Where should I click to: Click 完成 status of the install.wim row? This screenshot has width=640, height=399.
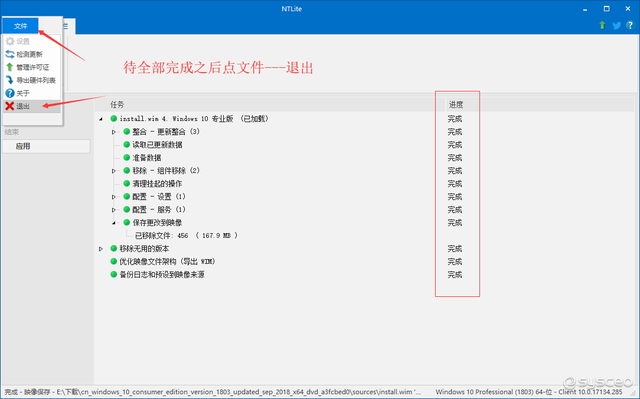(x=455, y=119)
